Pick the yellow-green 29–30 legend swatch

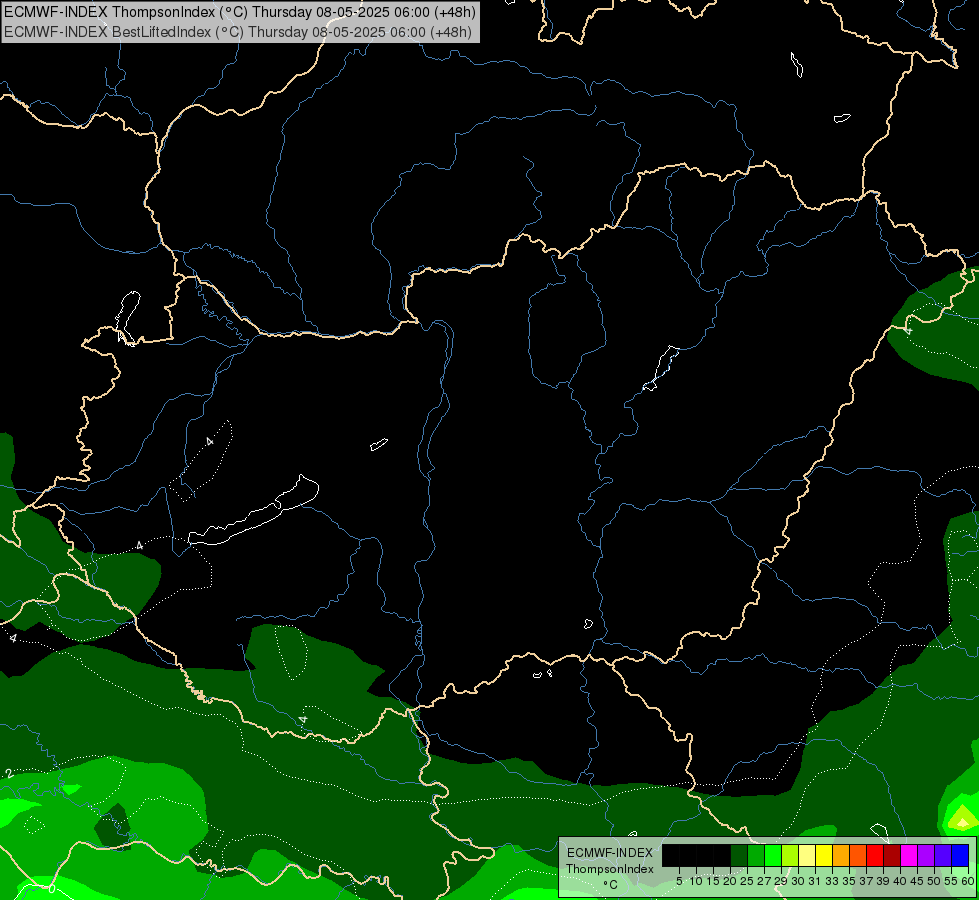pos(790,855)
